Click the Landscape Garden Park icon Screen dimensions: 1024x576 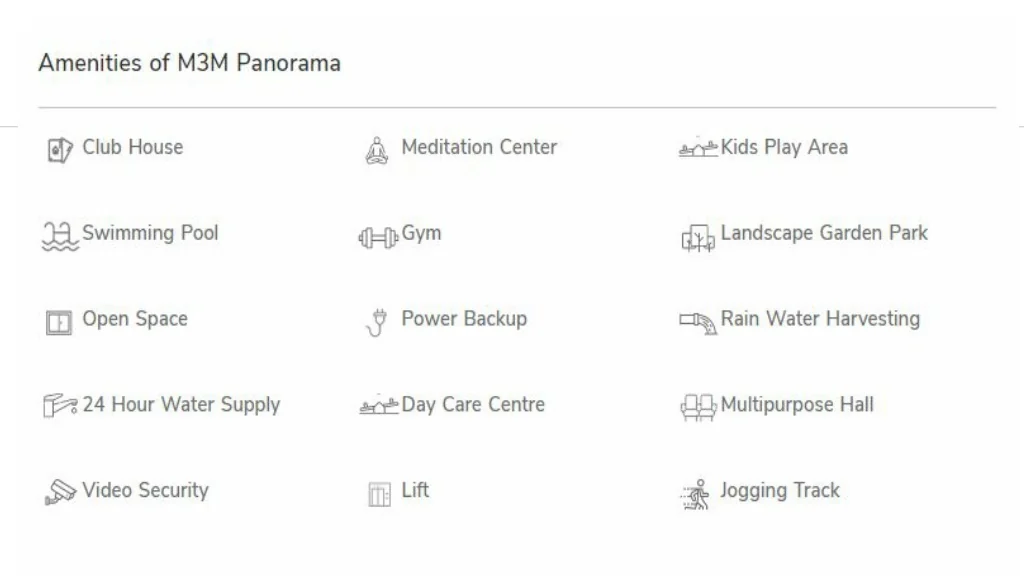[698, 238]
